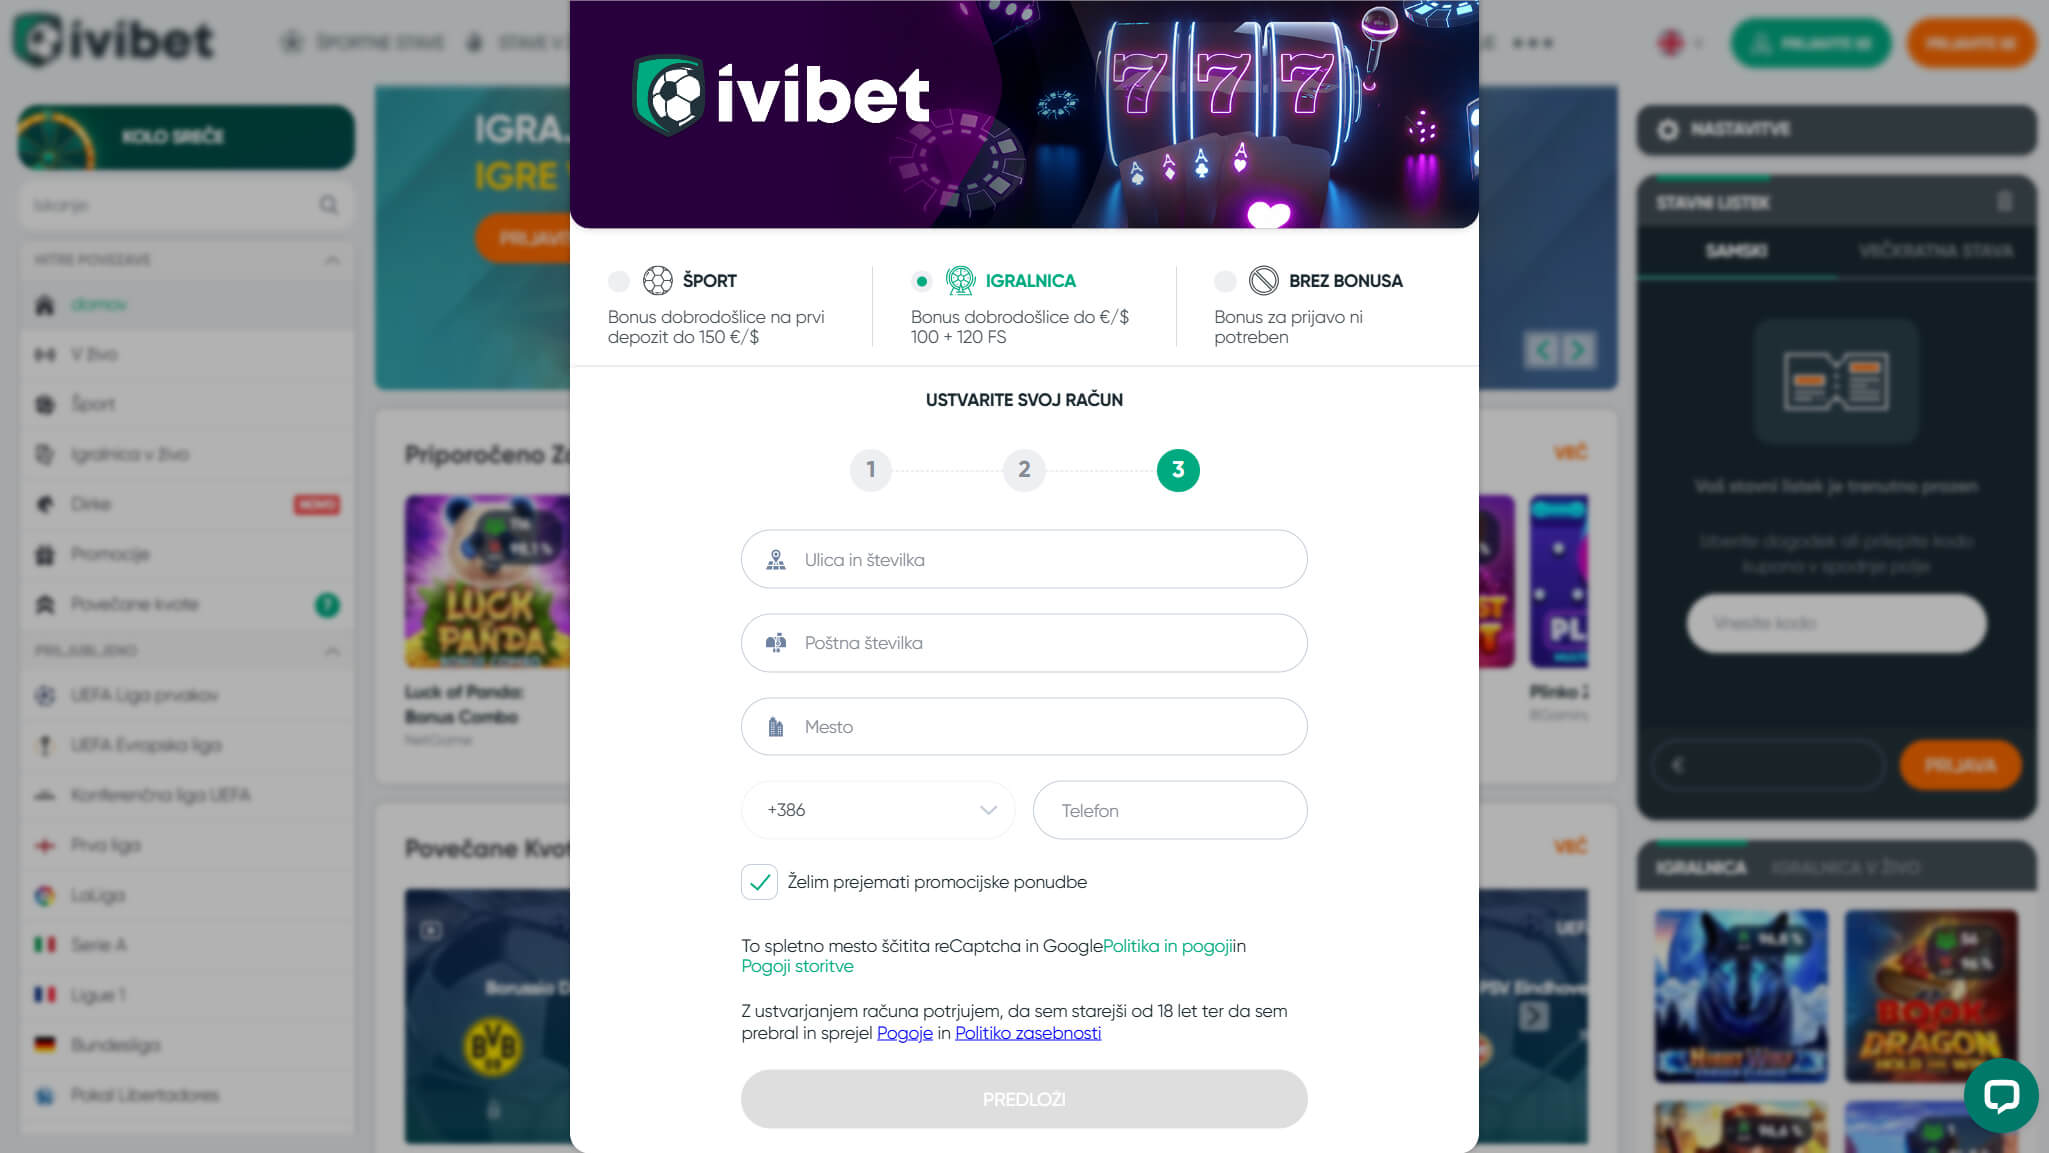Click the Predloži submit button
Screen dimensions: 2049x1153
[1024, 1100]
